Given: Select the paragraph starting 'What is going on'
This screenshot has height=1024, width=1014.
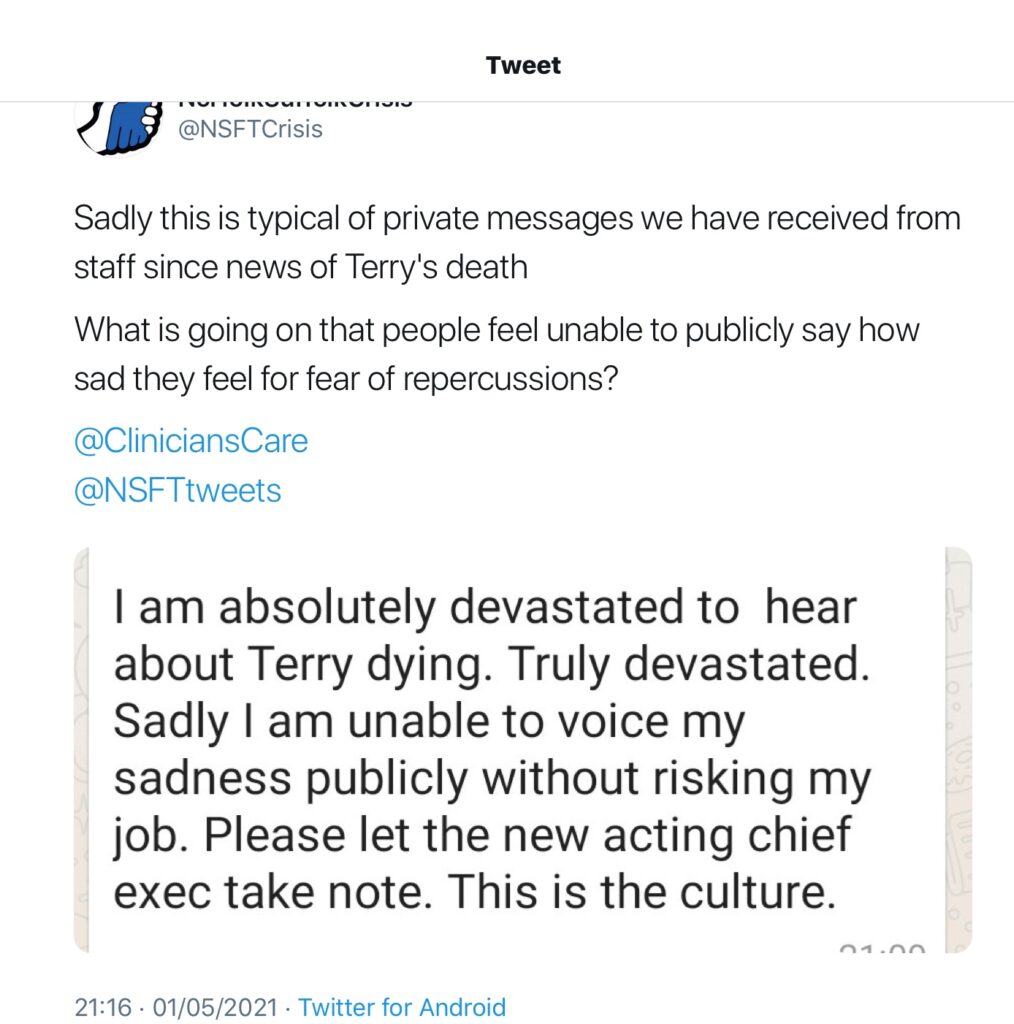Looking at the screenshot, I should (496, 354).
